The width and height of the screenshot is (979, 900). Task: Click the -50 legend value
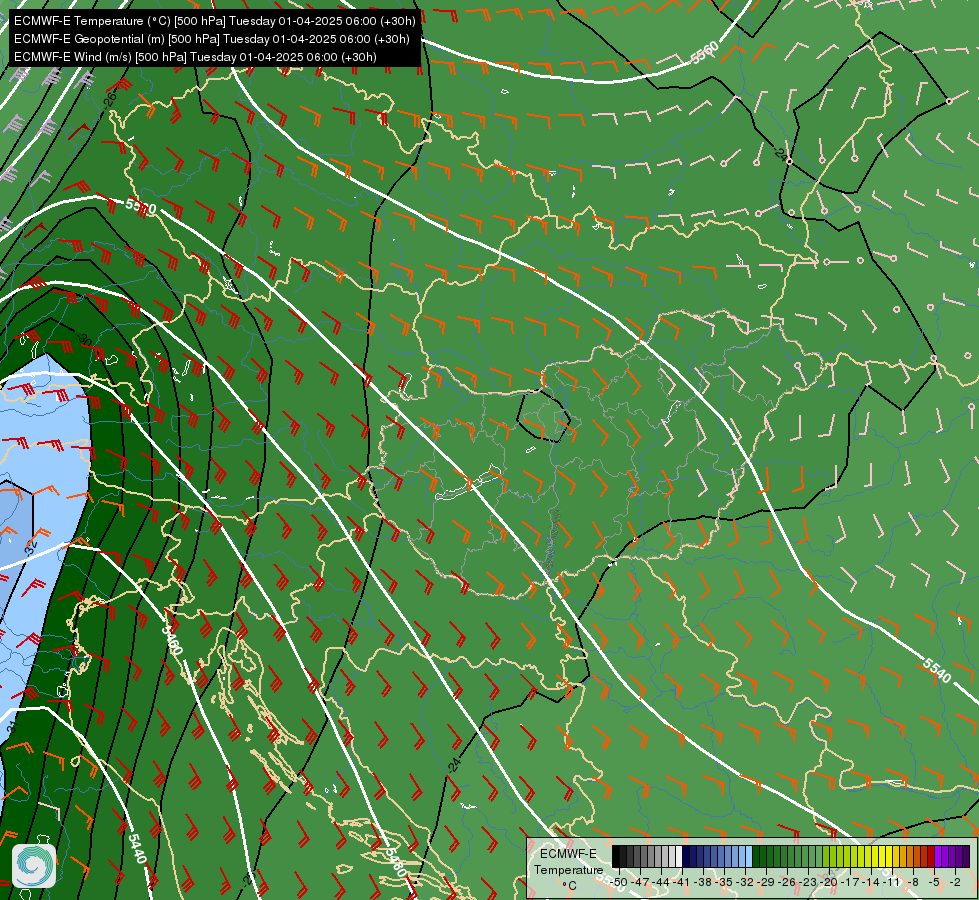point(619,882)
